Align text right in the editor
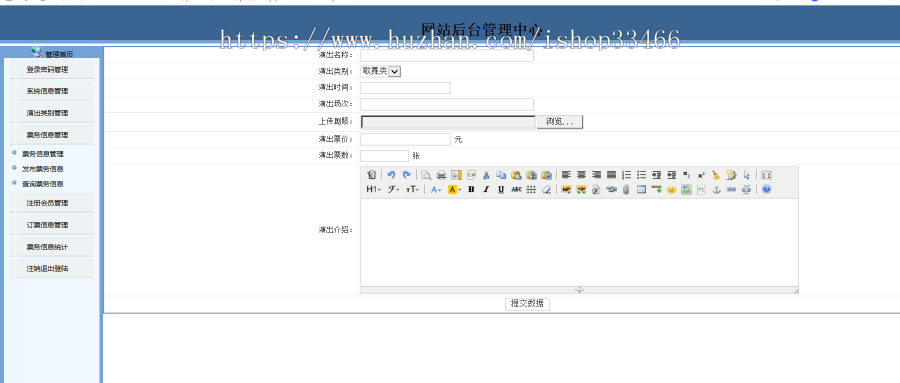Screen dimensions: 900x383 click(x=596, y=175)
